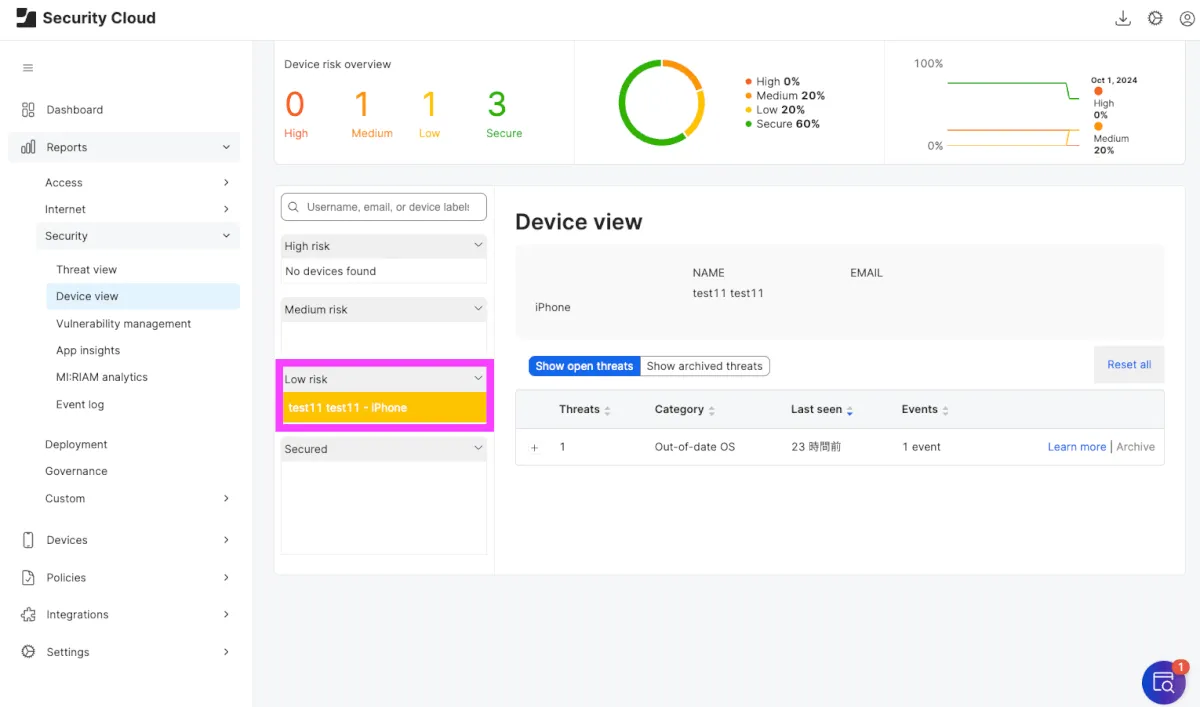This screenshot has height=707, width=1200.
Task: Click the Dashboard monitor icon
Action: pyautogui.click(x=28, y=110)
